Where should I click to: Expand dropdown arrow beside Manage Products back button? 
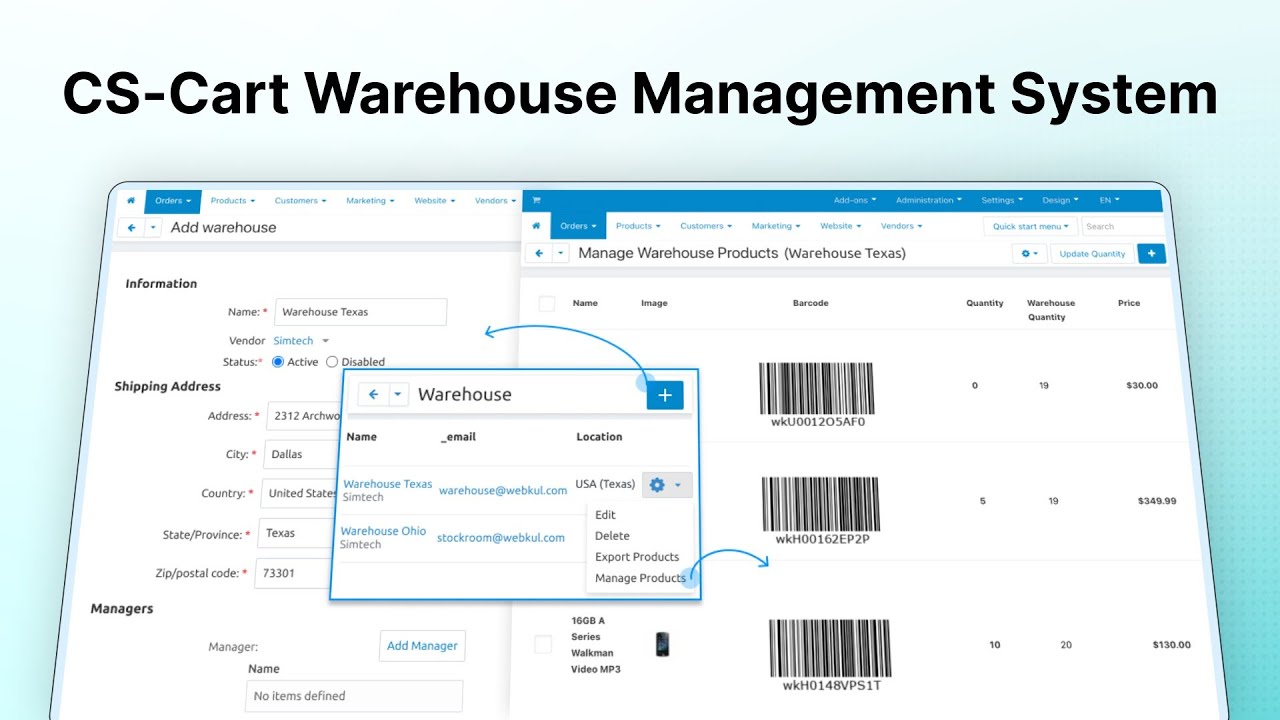[x=561, y=253]
